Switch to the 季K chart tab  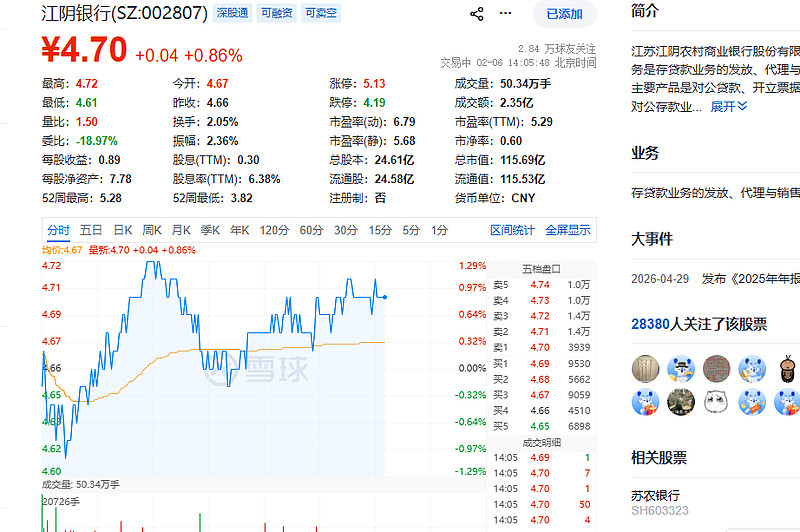pyautogui.click(x=210, y=231)
